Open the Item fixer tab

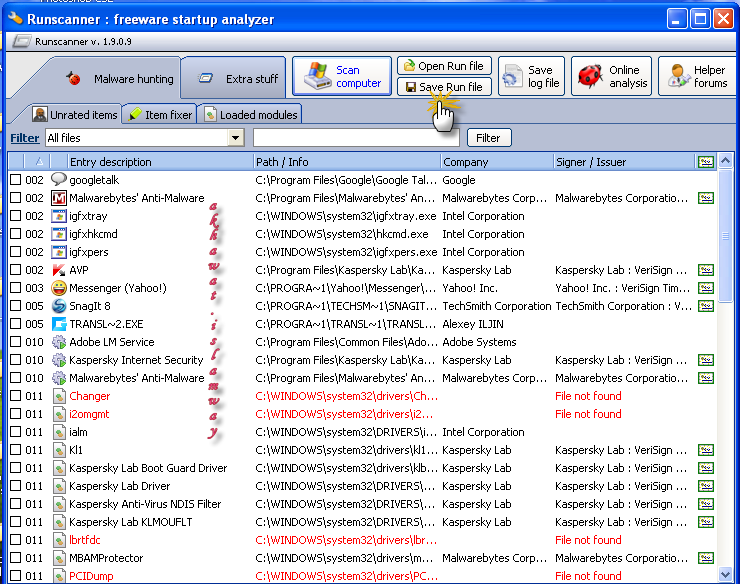tap(160, 115)
